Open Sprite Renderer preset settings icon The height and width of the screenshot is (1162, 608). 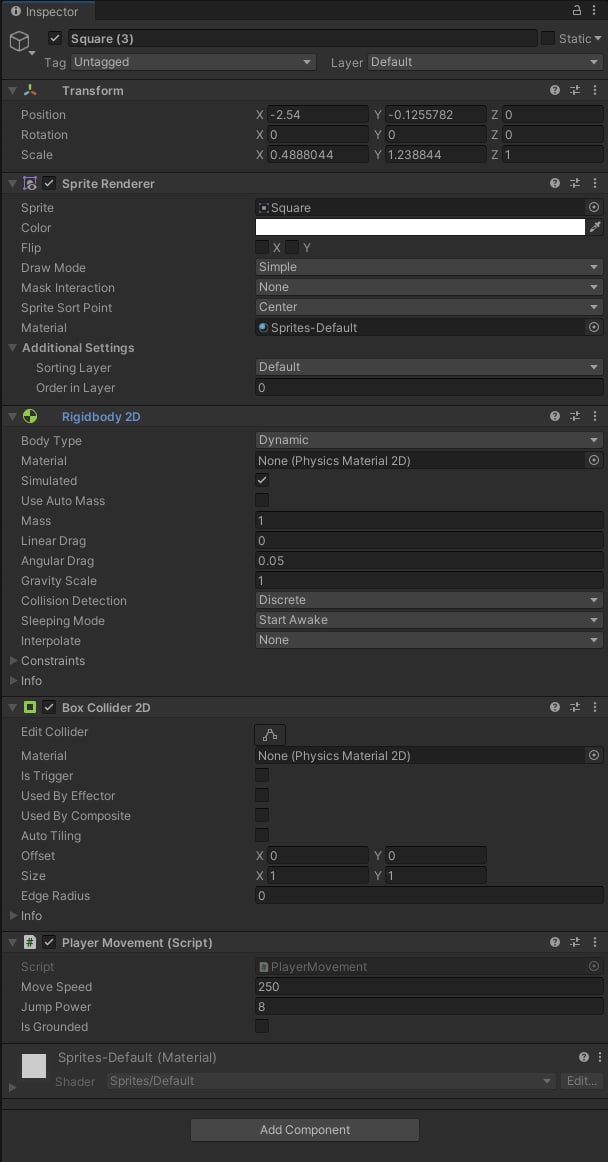point(575,183)
